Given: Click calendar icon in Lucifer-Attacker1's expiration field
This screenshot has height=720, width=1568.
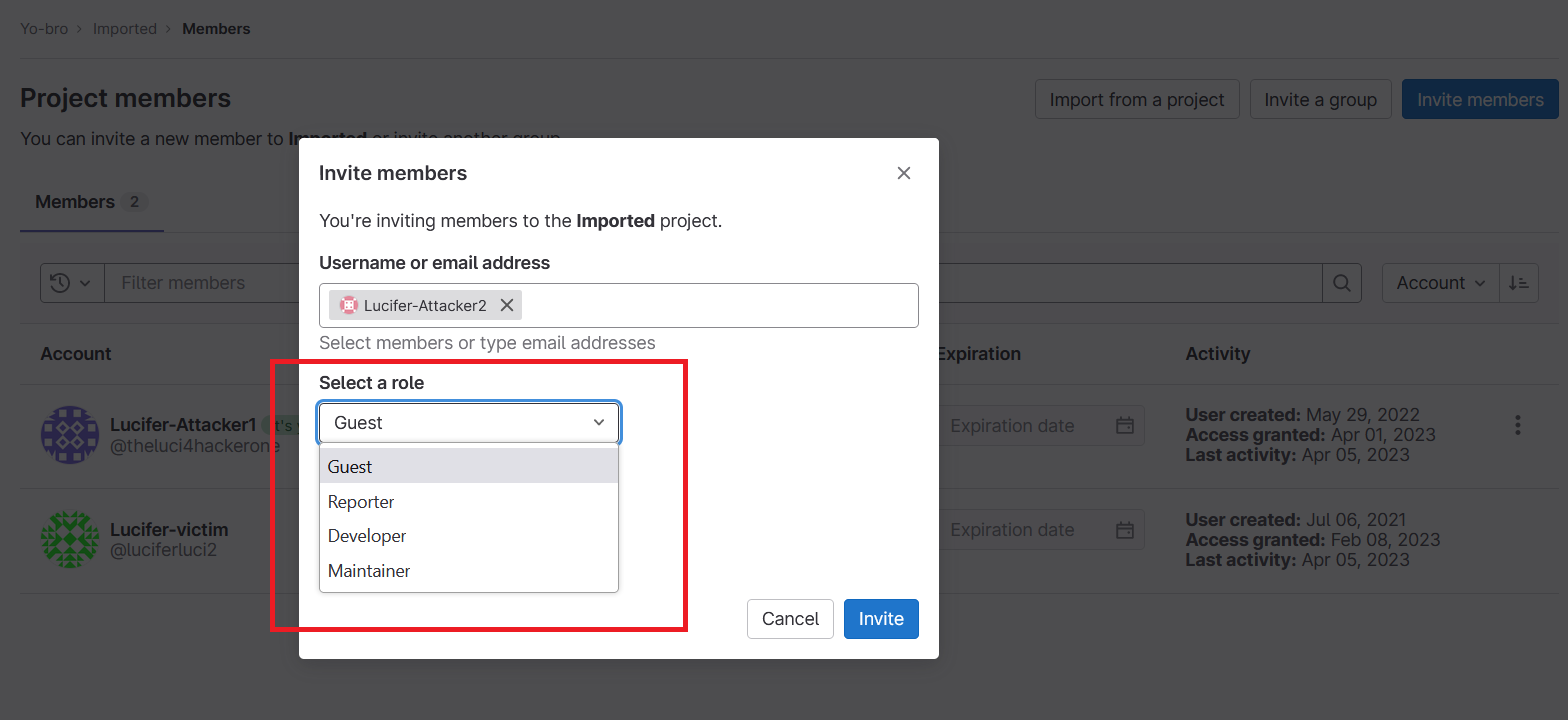Looking at the screenshot, I should (1125, 426).
